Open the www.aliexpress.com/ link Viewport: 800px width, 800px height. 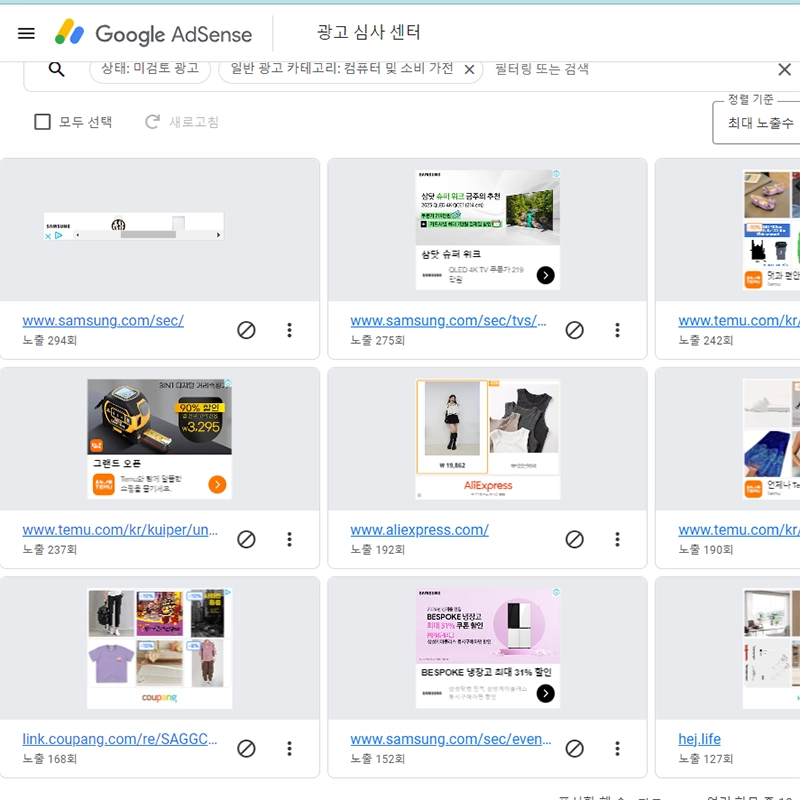click(419, 530)
